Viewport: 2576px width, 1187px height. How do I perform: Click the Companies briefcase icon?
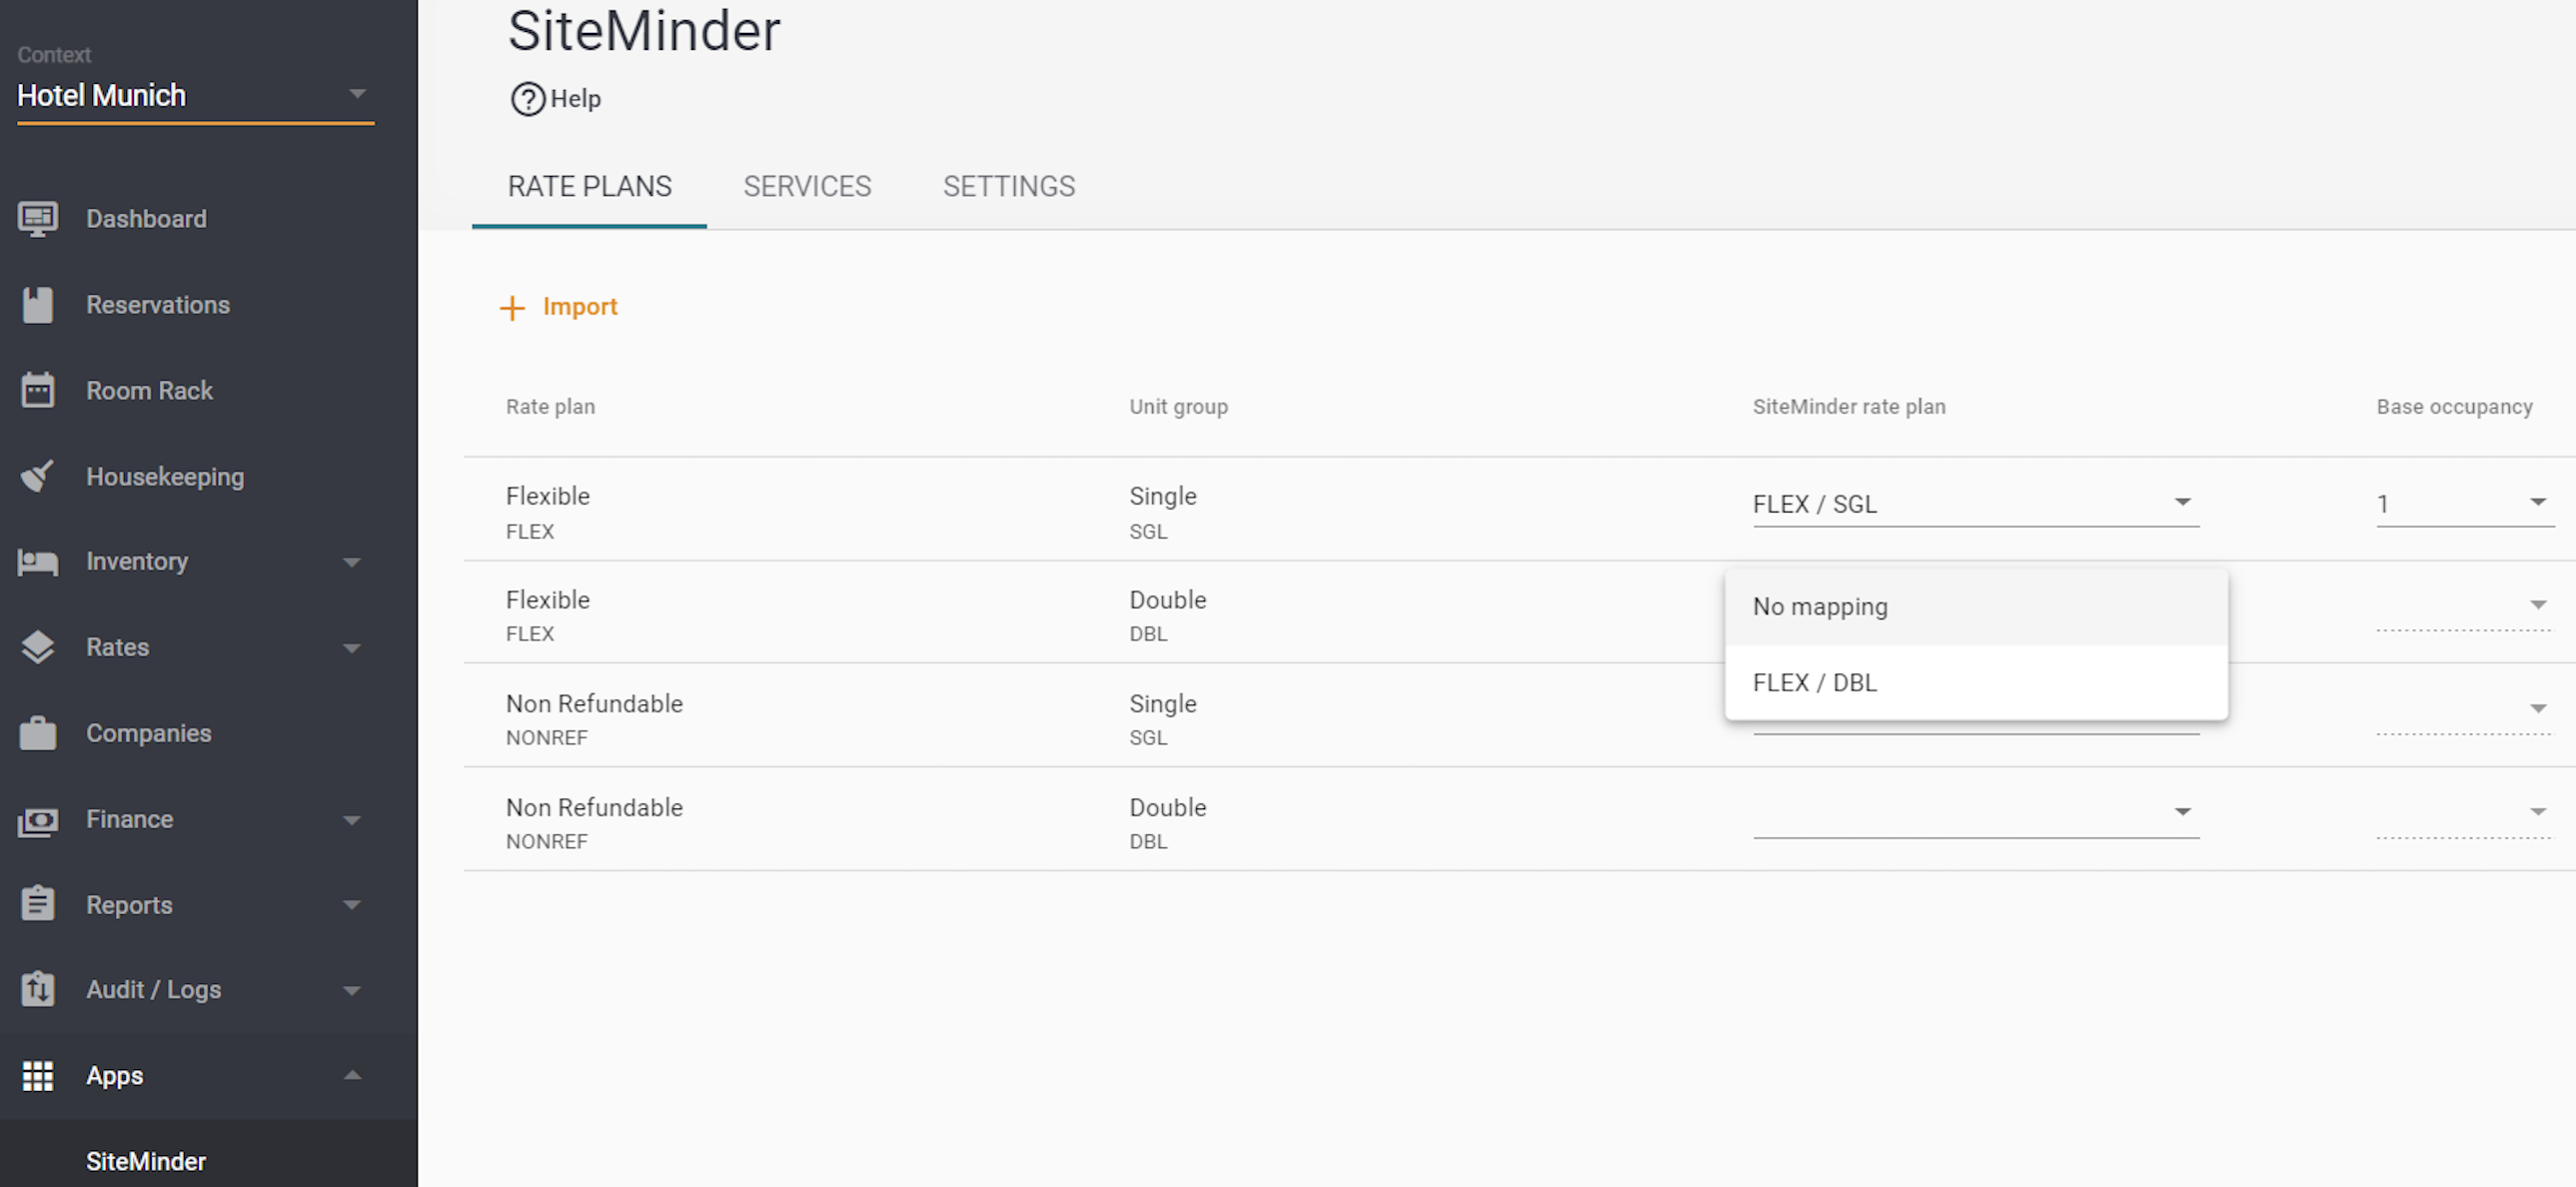point(38,733)
